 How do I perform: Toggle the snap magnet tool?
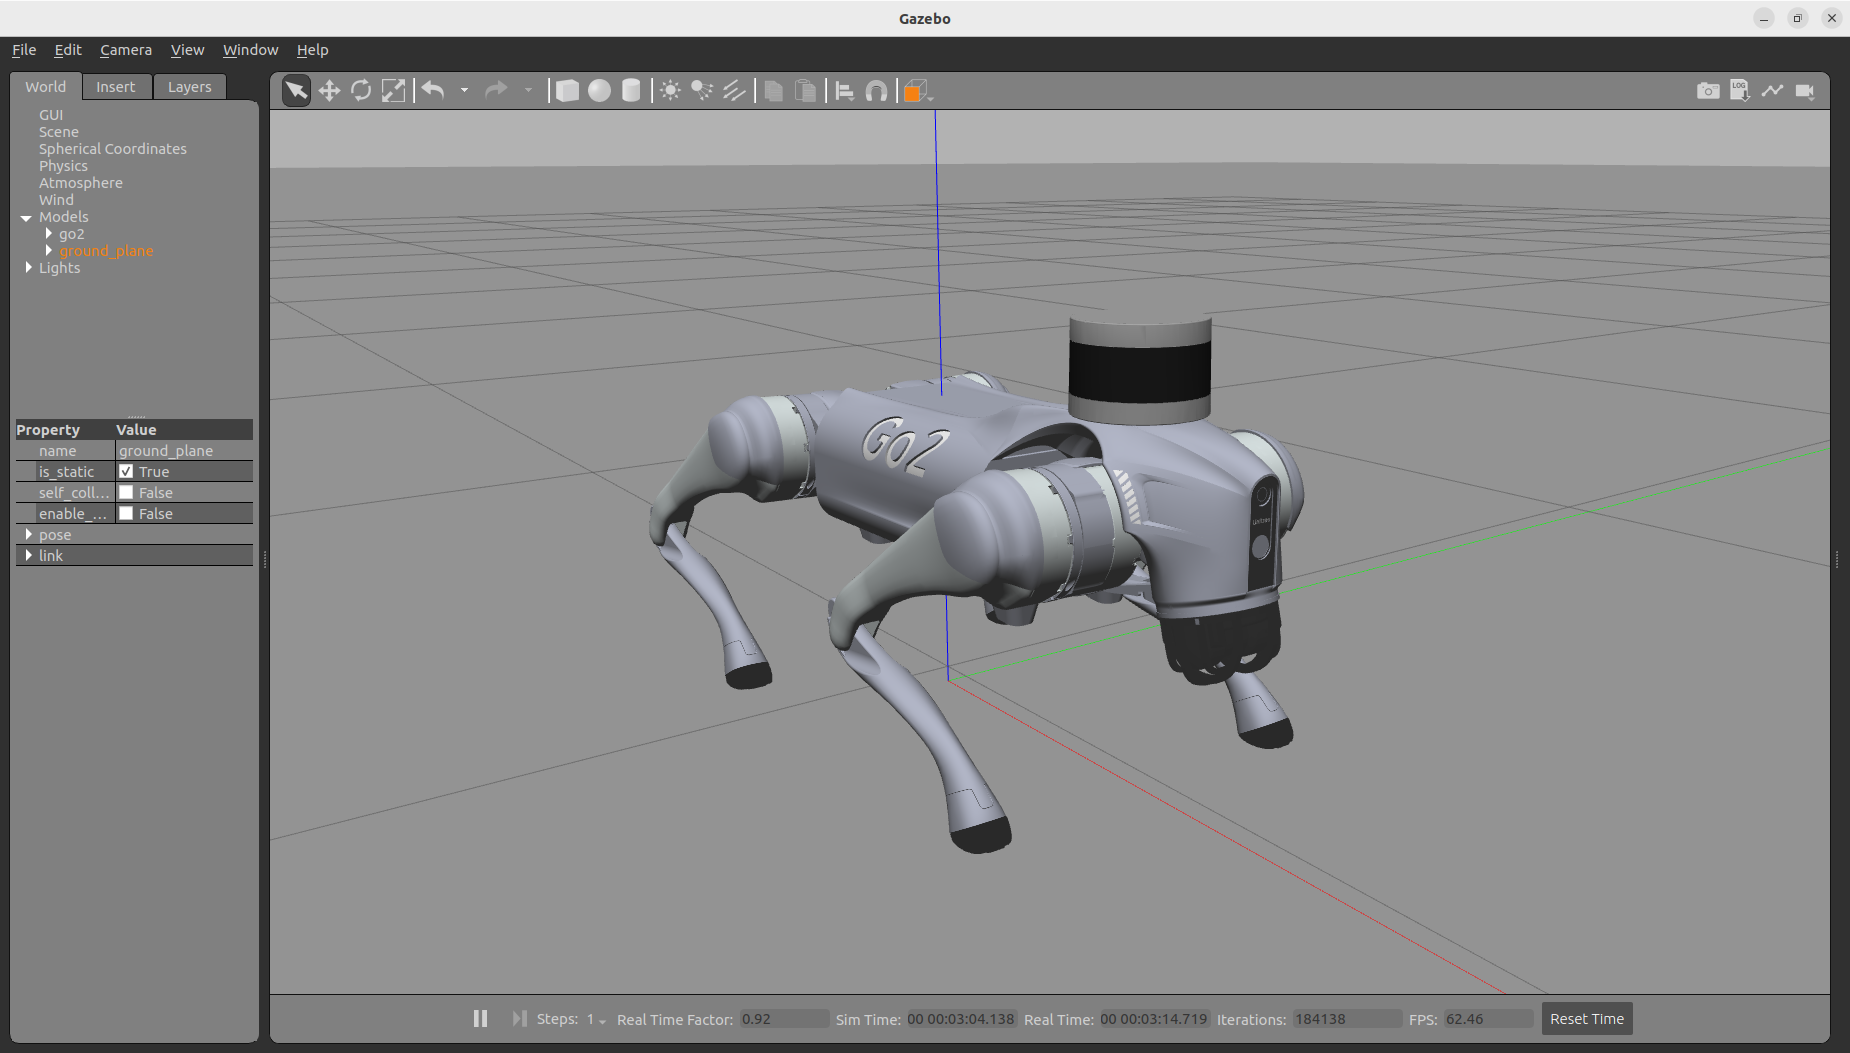[x=876, y=91]
